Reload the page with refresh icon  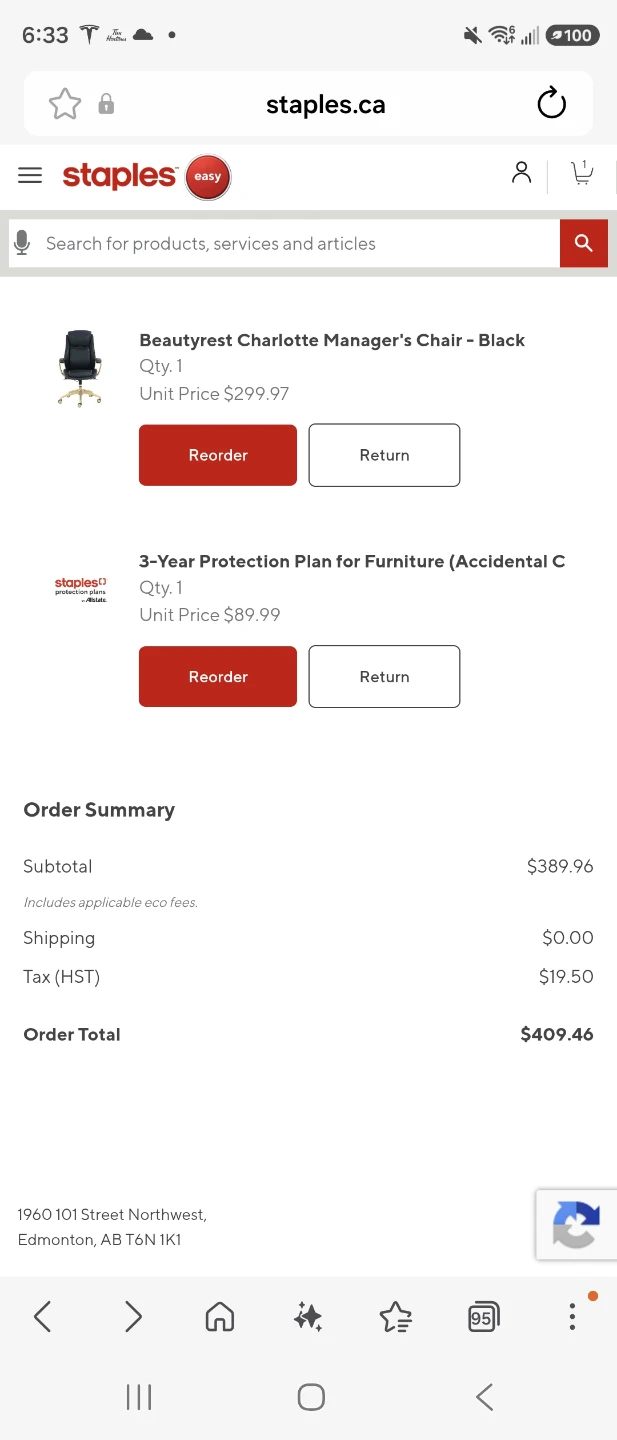pyautogui.click(x=551, y=104)
